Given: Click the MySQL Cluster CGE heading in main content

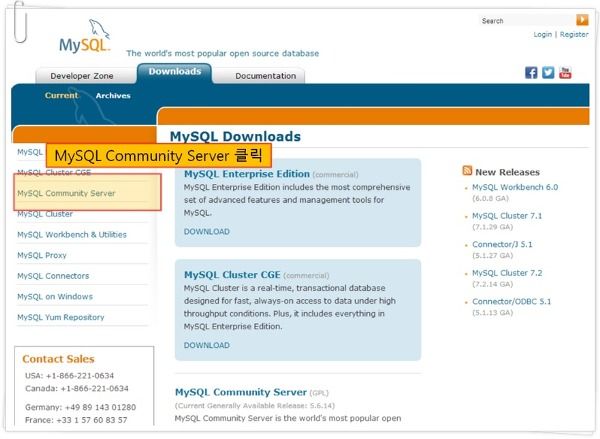Looking at the screenshot, I should pos(232,275).
